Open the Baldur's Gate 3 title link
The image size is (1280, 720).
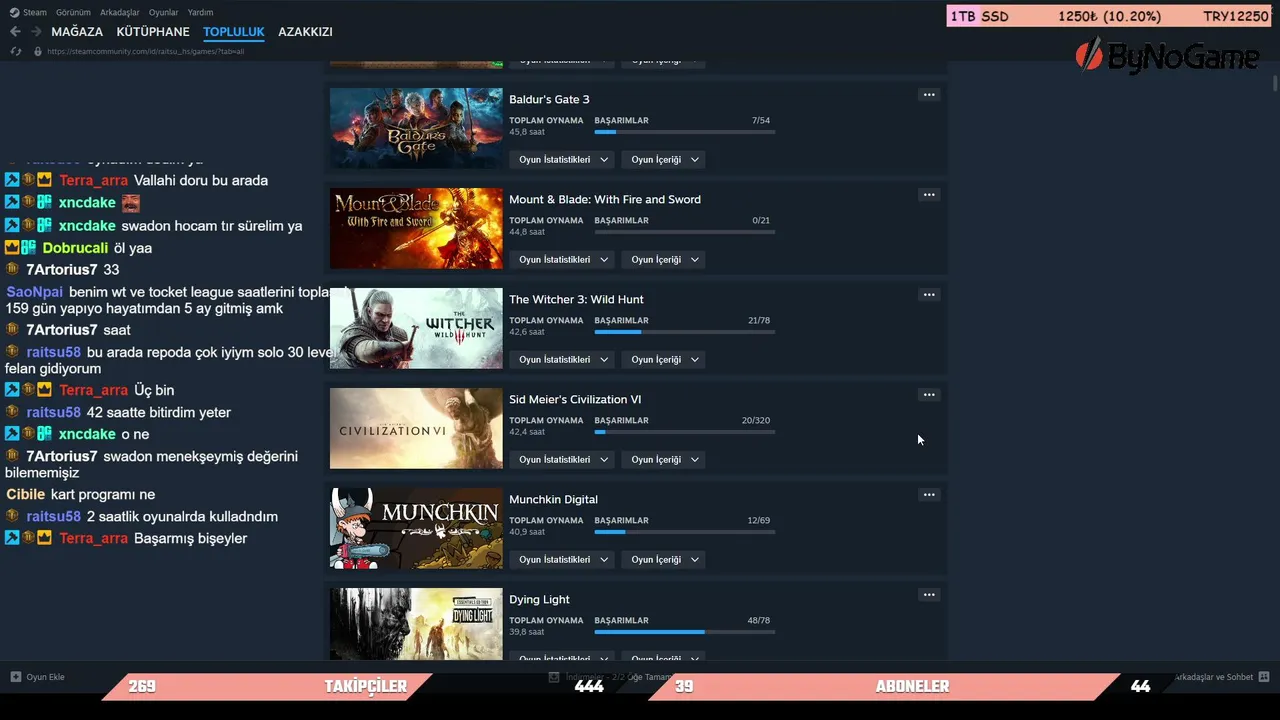549,100
